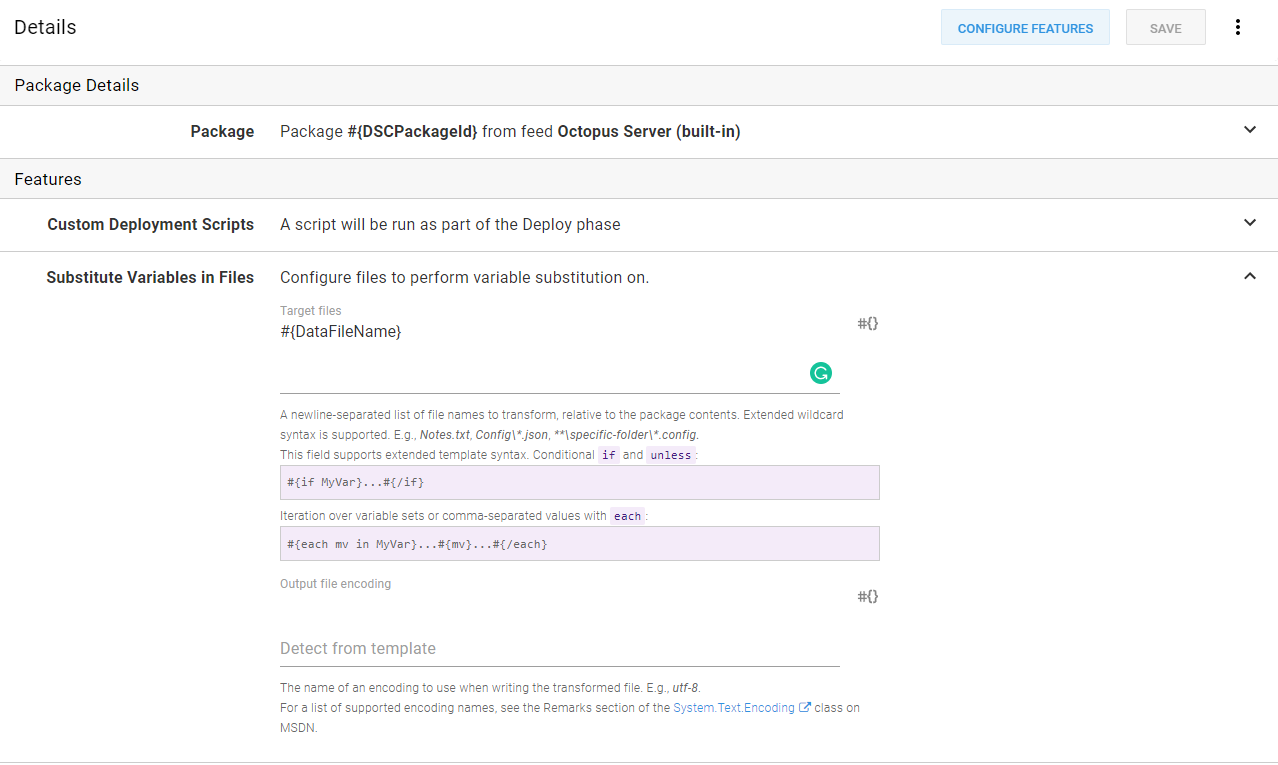Screen dimensions: 1278x765
Task: Click the Configure Features button
Action: click(1025, 28)
